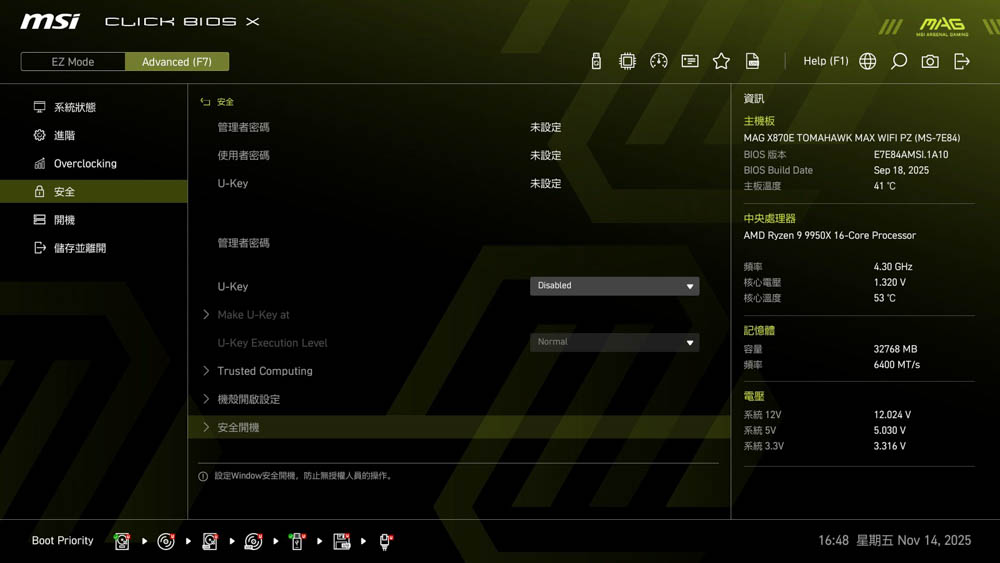
Task: Open the Overclocking menu in sidebar
Action: [x=85, y=163]
